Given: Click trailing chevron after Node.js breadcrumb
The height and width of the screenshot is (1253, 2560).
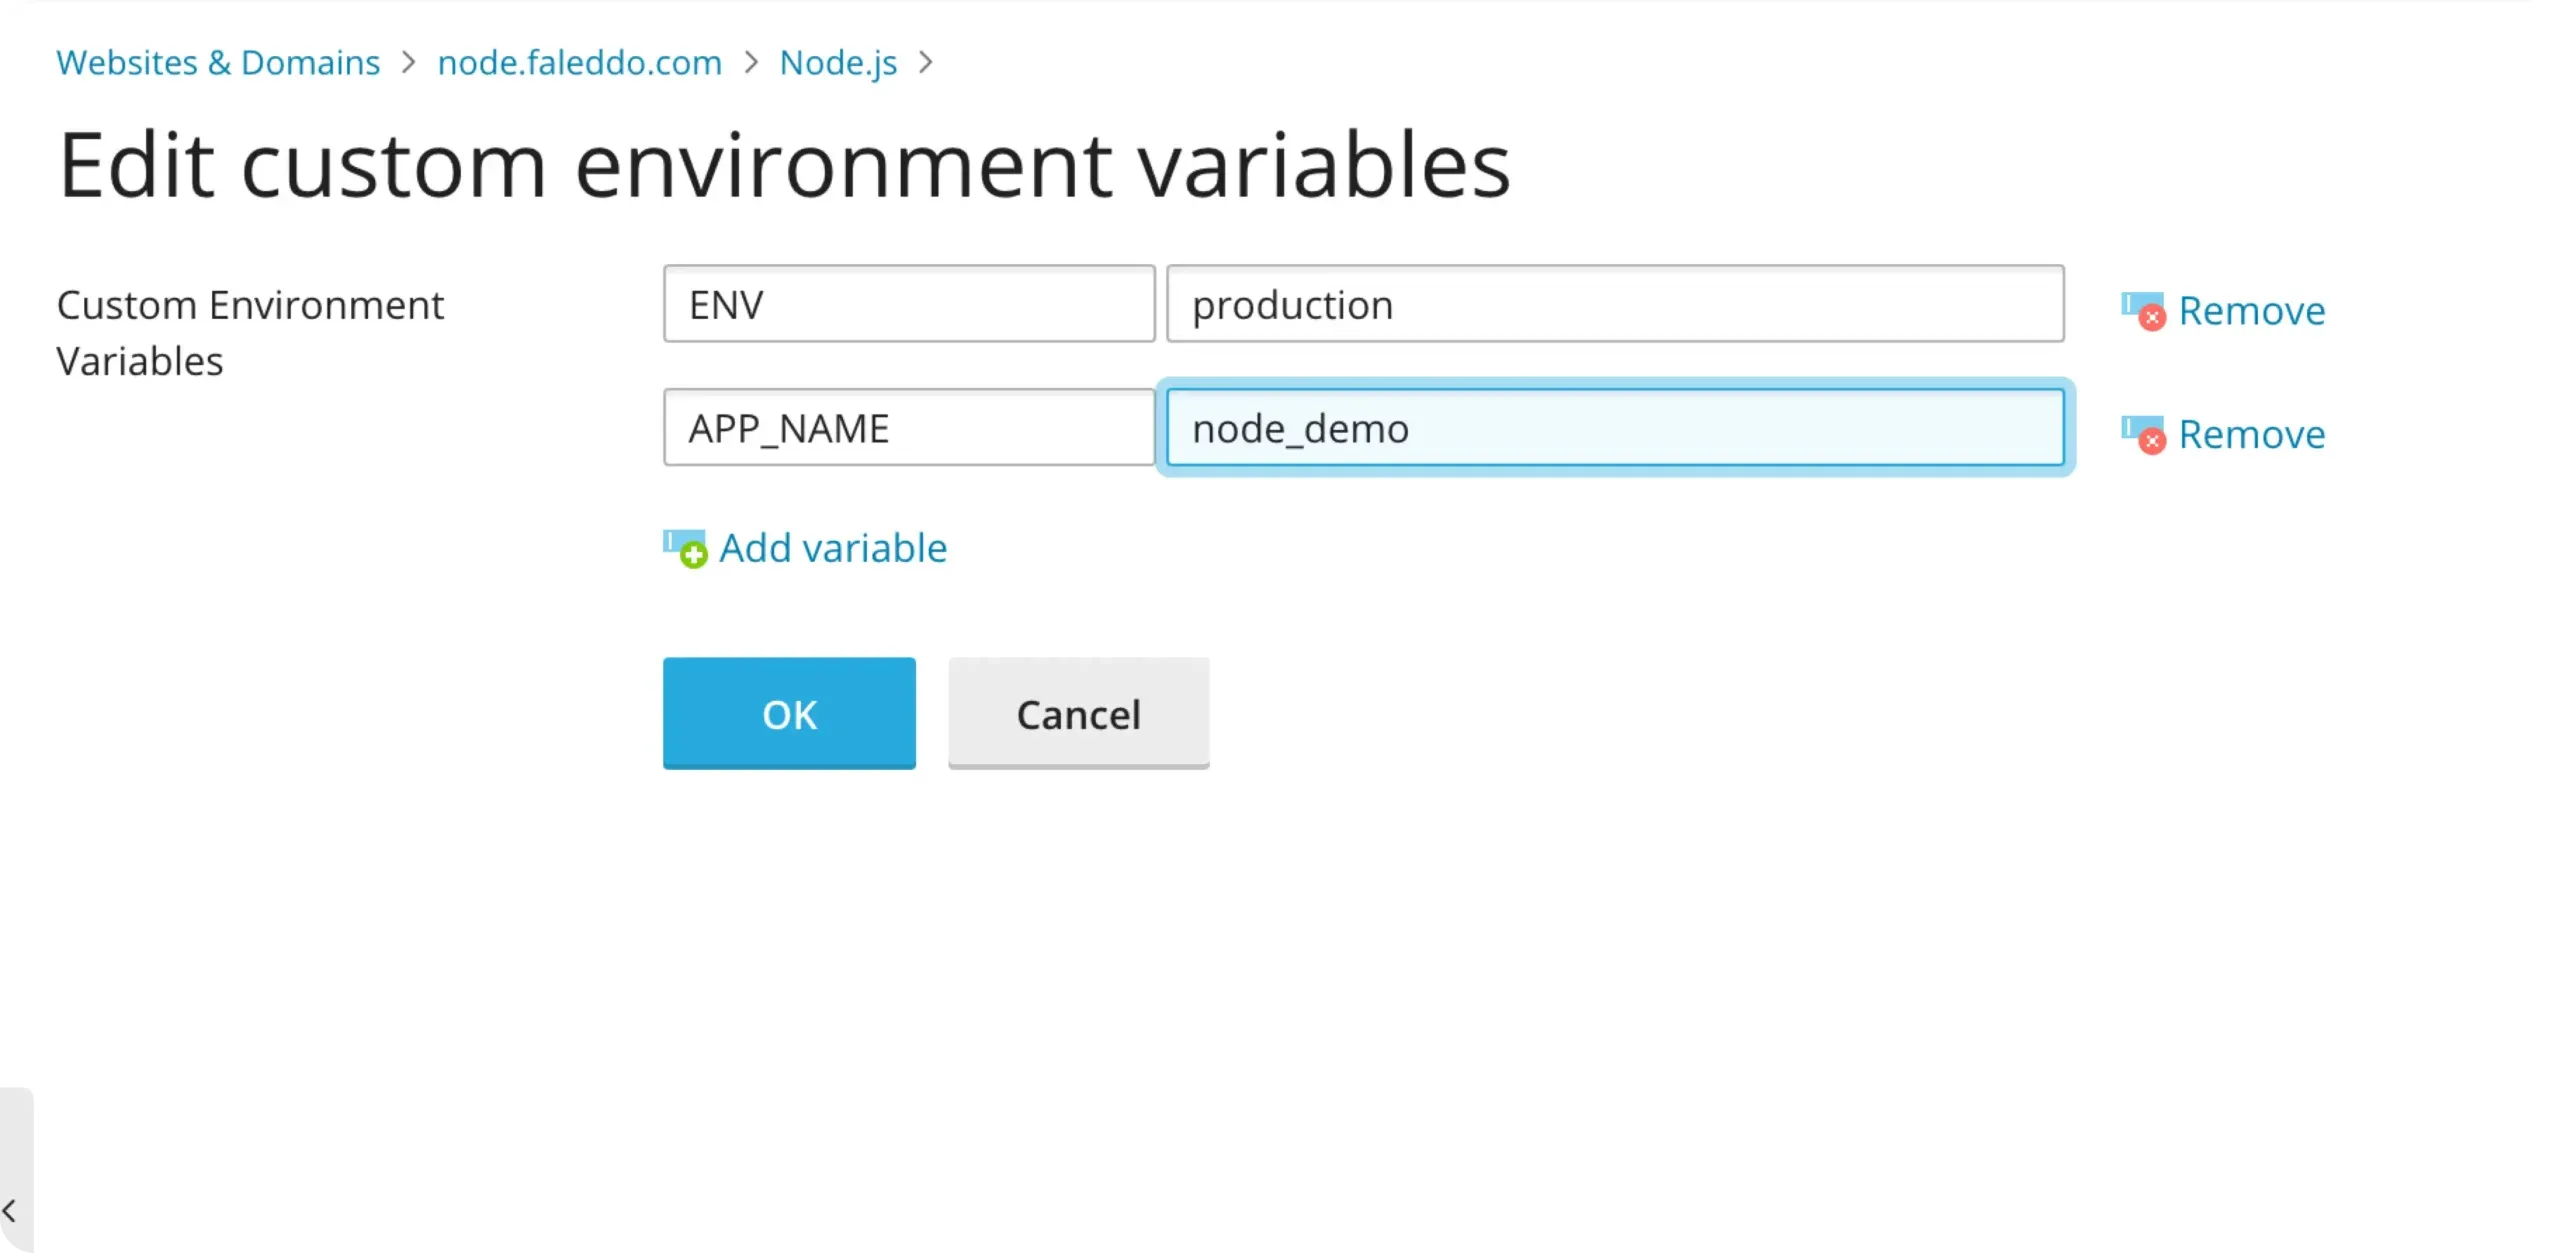Looking at the screenshot, I should [x=926, y=63].
